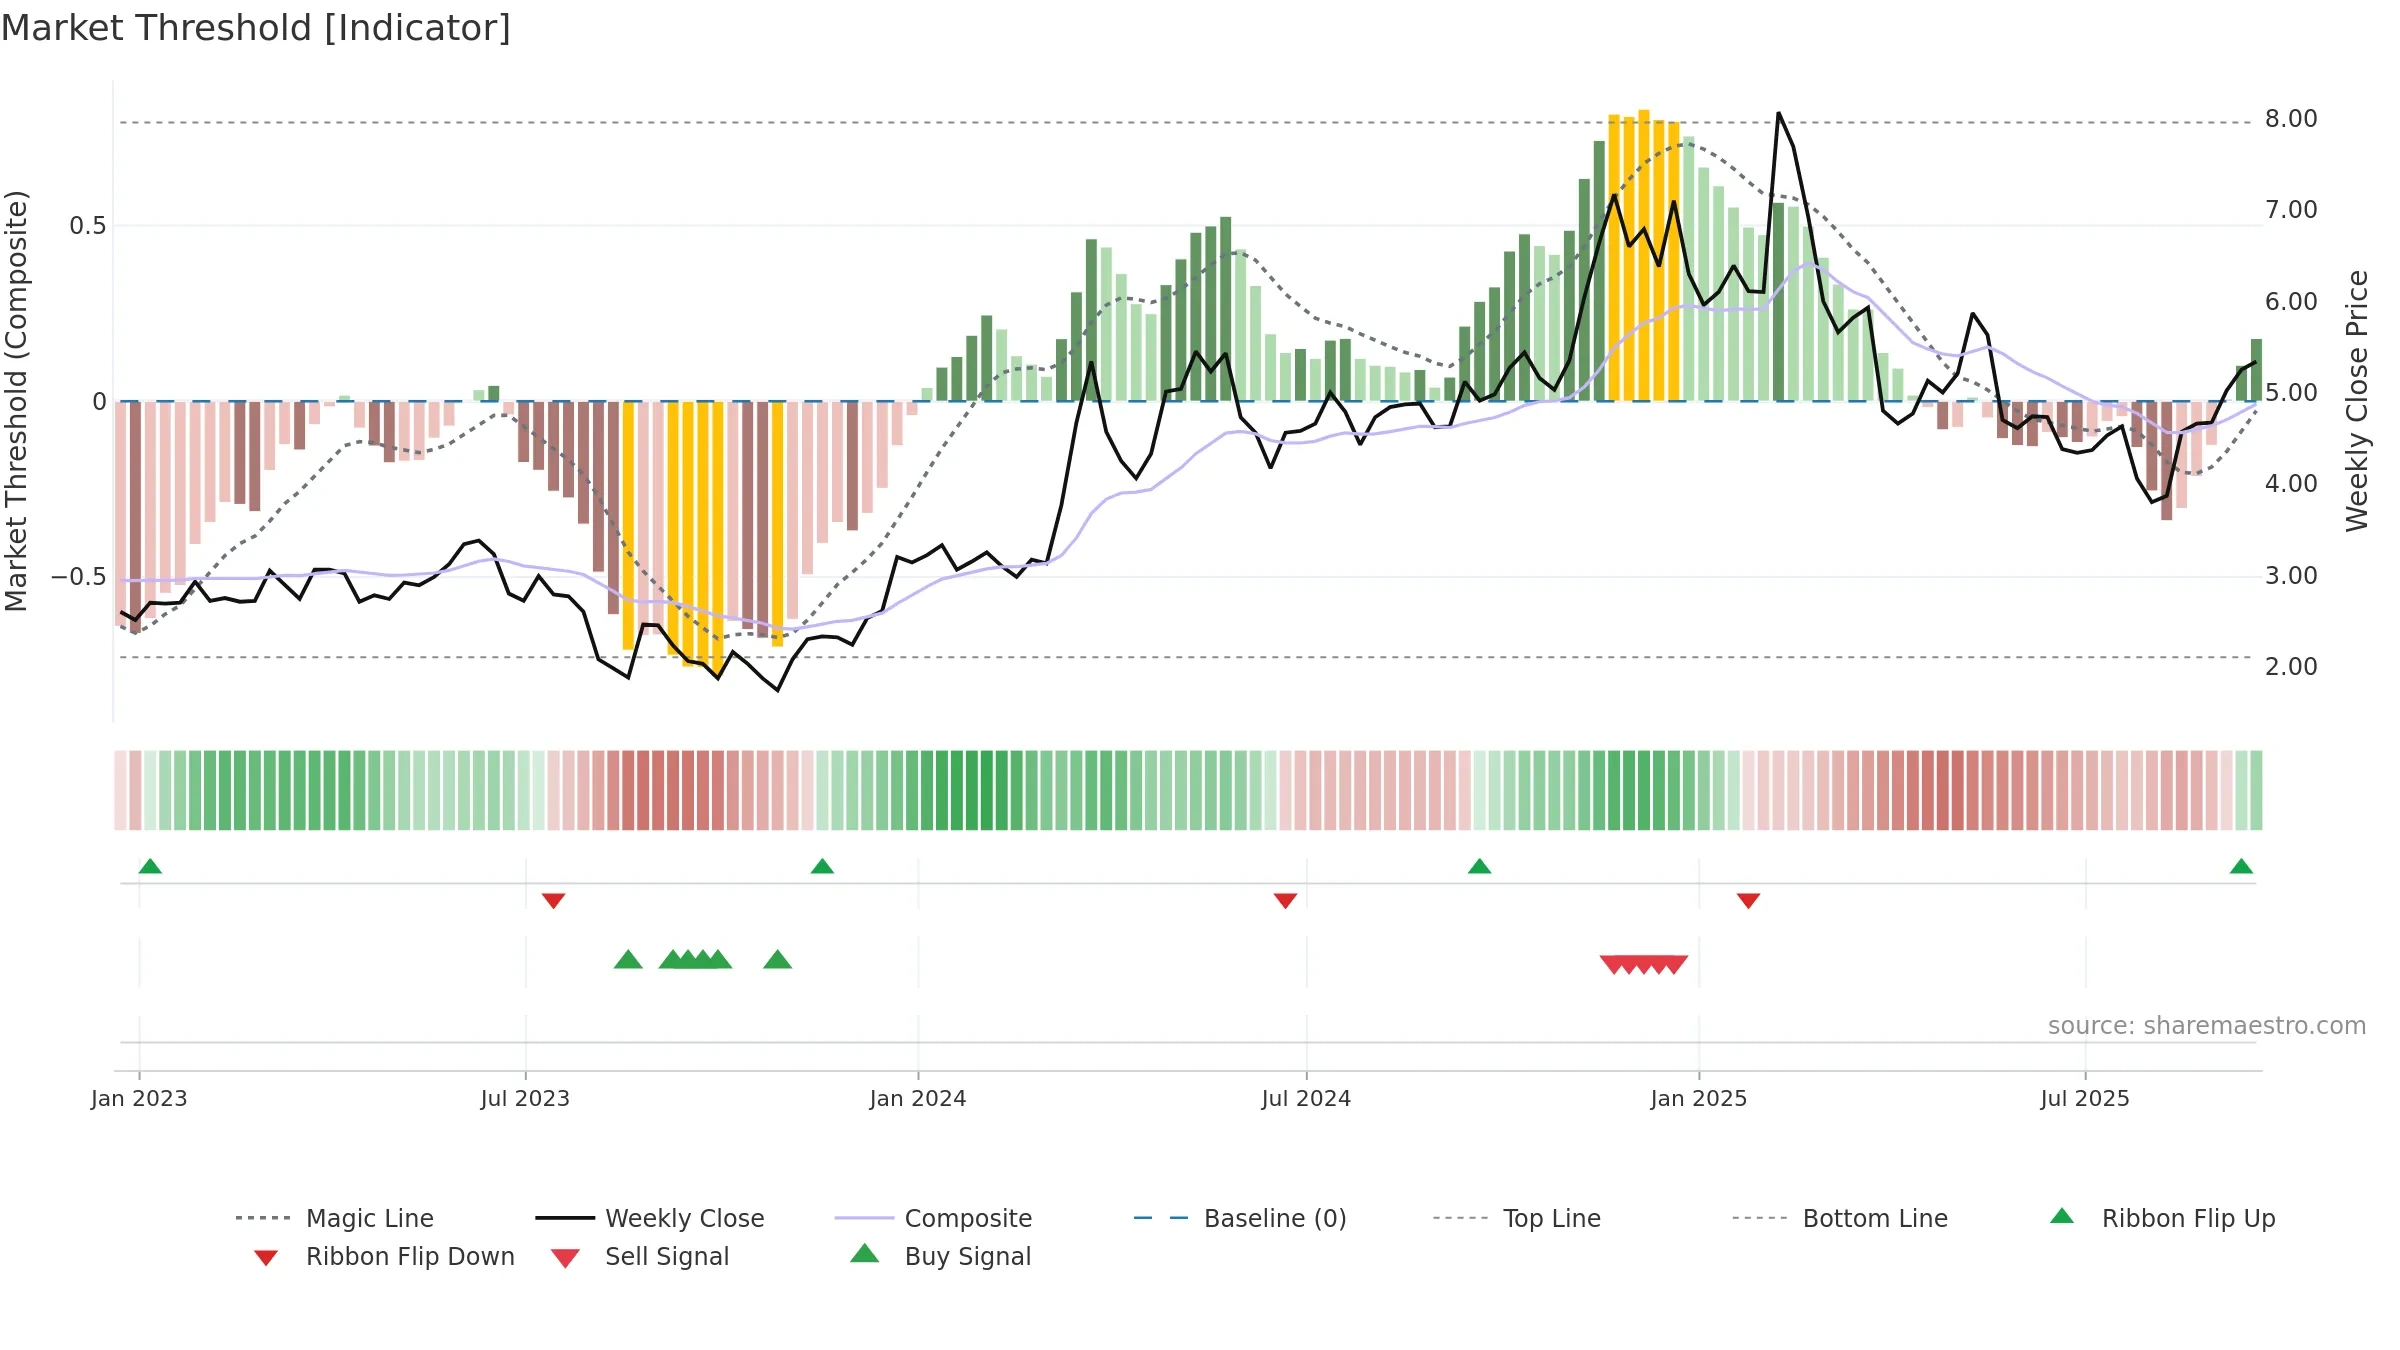The image size is (2400, 1350).
Task: Toggle the Magic Line legend entry
Action: pyautogui.click(x=335, y=1218)
